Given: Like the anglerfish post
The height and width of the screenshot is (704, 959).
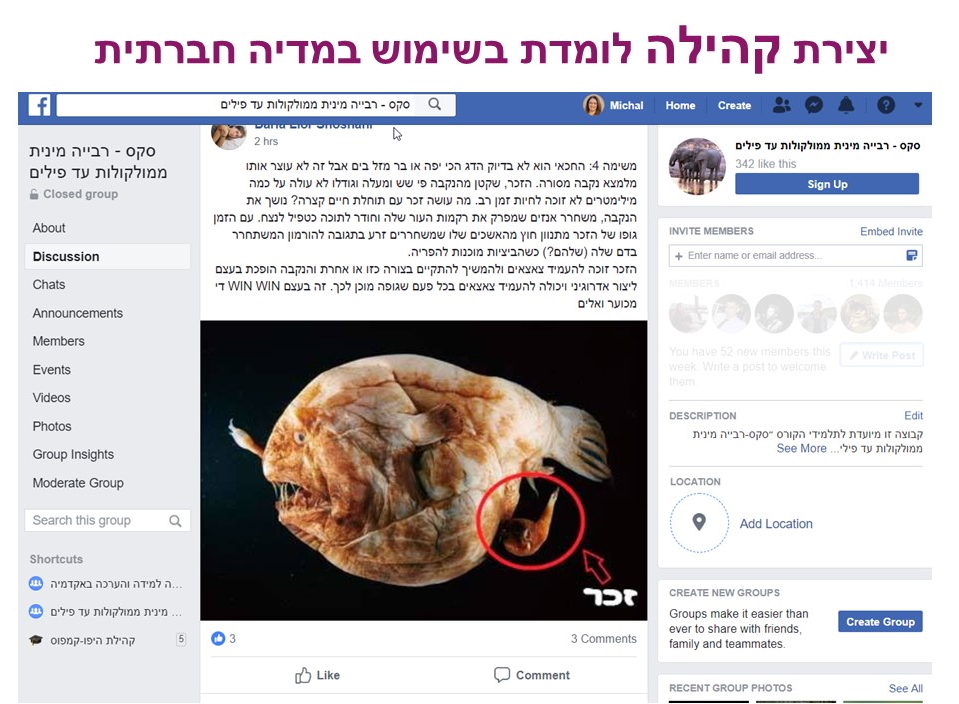Looking at the screenshot, I should 317,675.
